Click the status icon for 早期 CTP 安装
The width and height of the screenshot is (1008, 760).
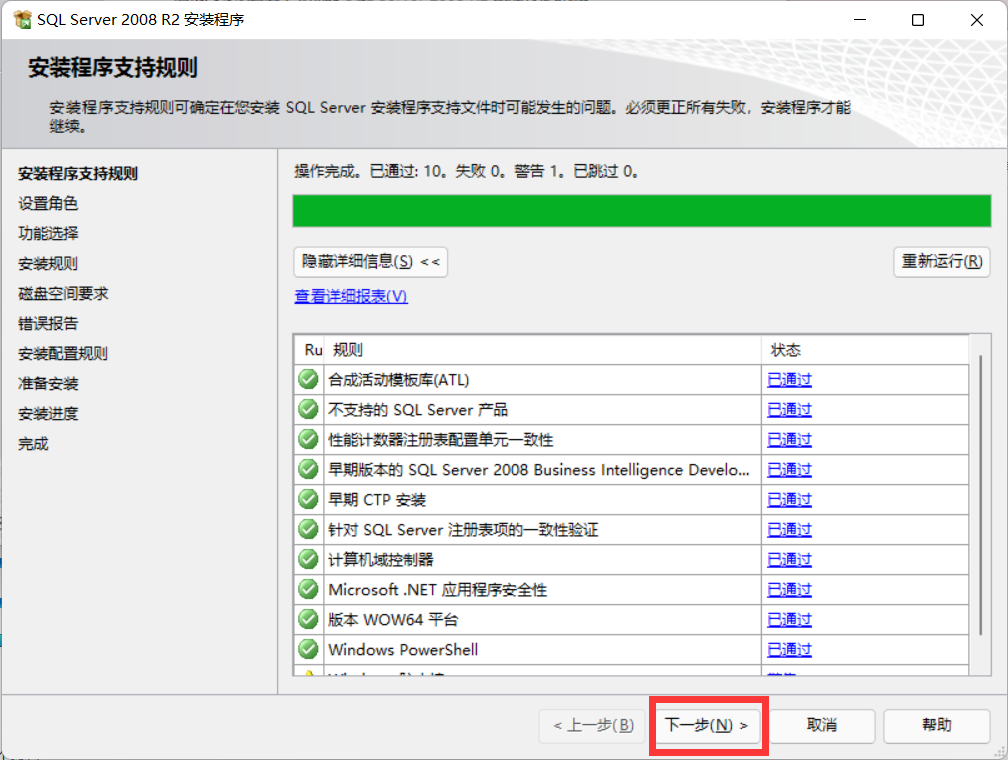click(x=308, y=500)
